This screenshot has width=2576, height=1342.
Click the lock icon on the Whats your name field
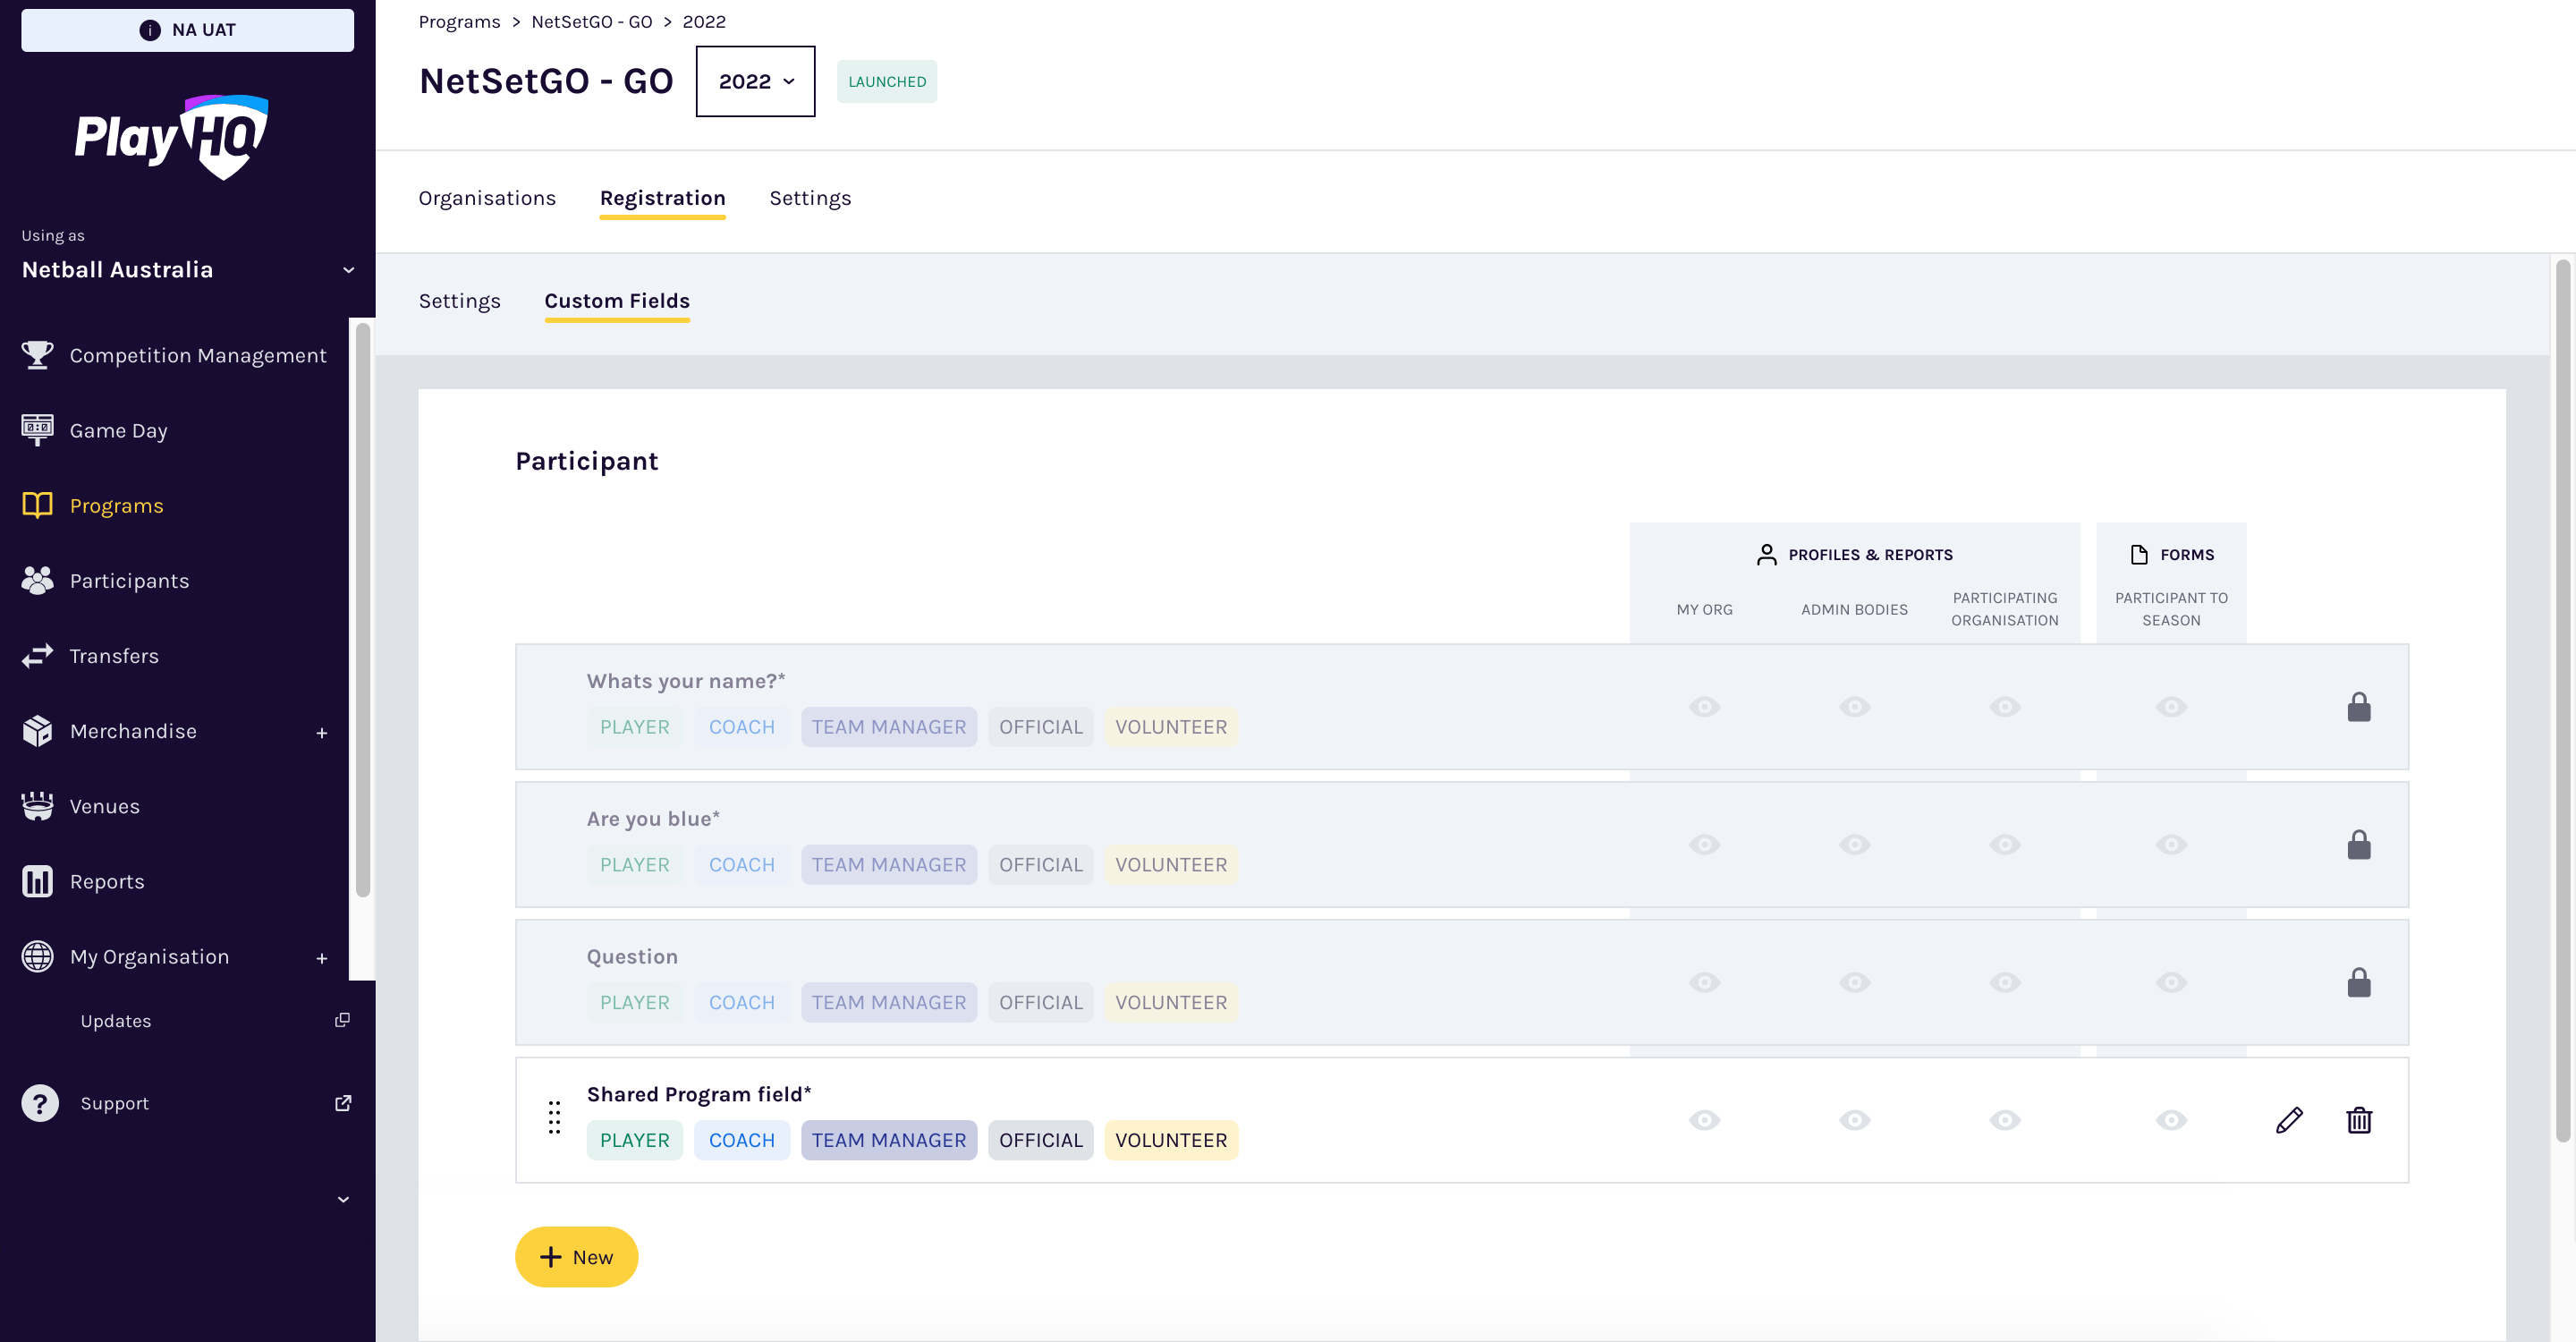2358,706
